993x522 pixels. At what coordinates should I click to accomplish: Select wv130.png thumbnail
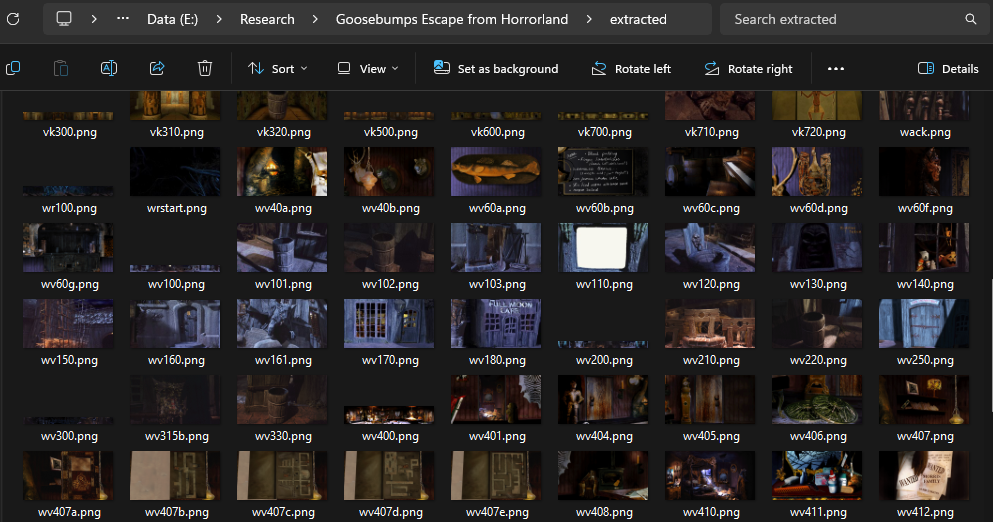[818, 248]
